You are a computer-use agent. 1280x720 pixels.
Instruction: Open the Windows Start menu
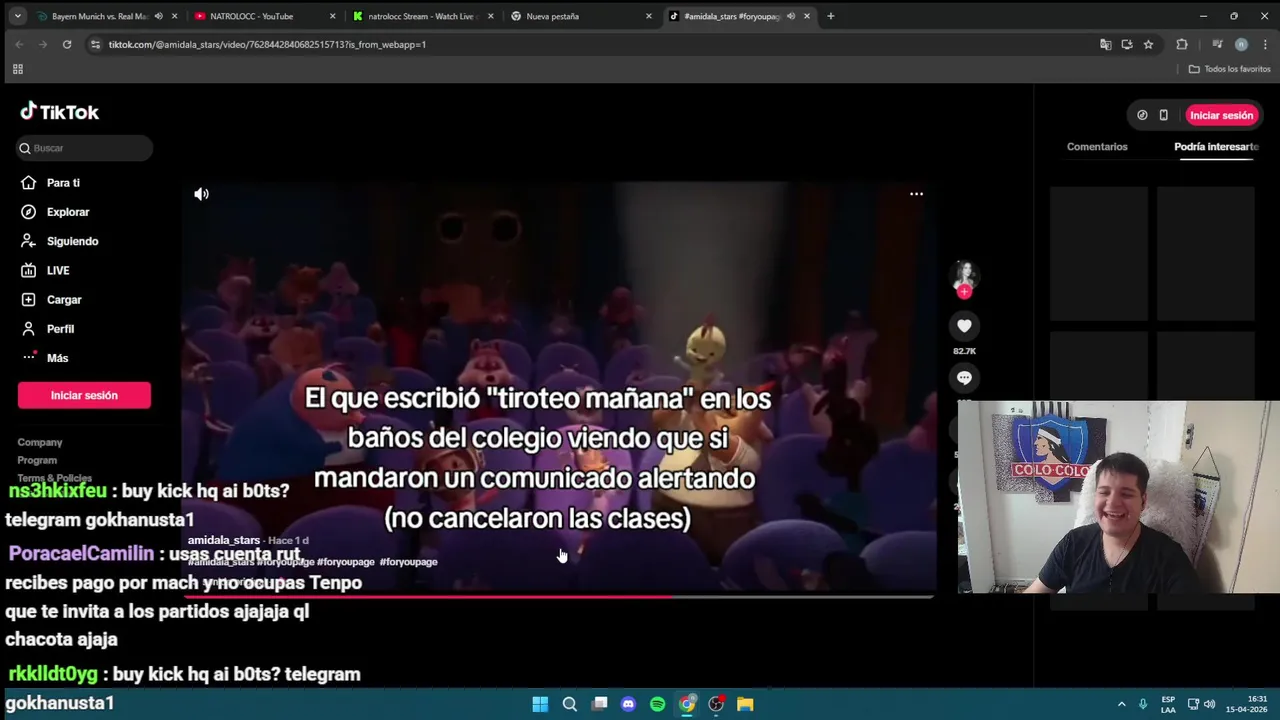tap(540, 704)
